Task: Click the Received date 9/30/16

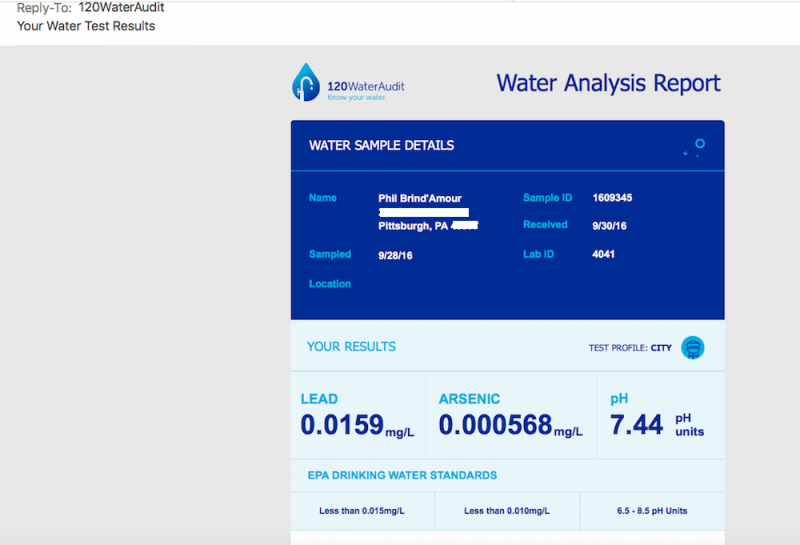Action: [609, 226]
